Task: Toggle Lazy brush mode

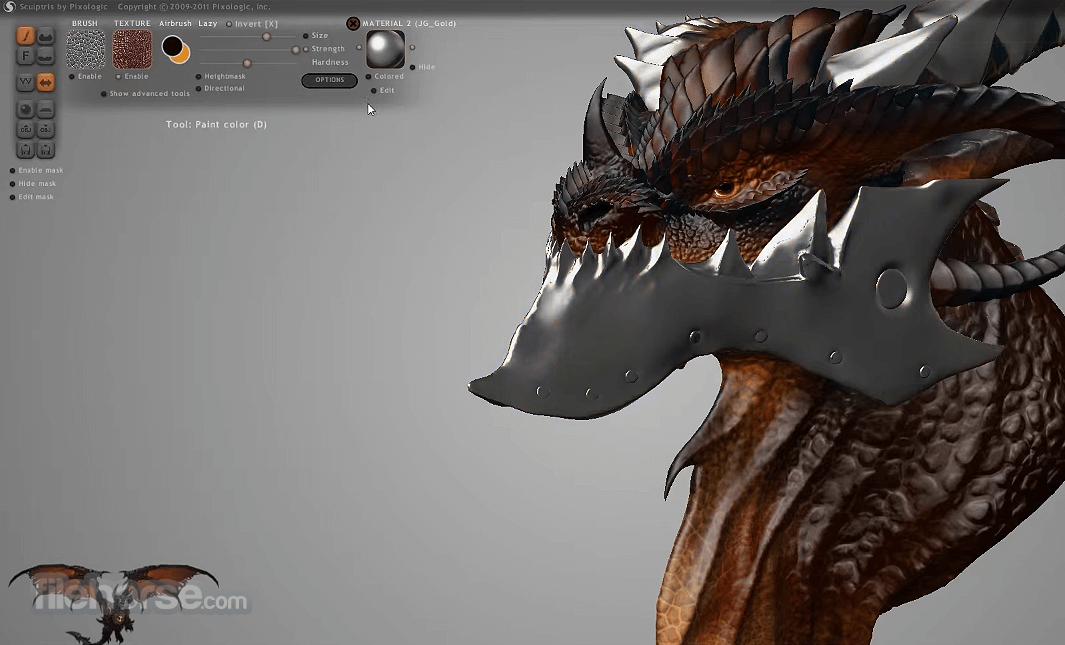Action: [208, 23]
